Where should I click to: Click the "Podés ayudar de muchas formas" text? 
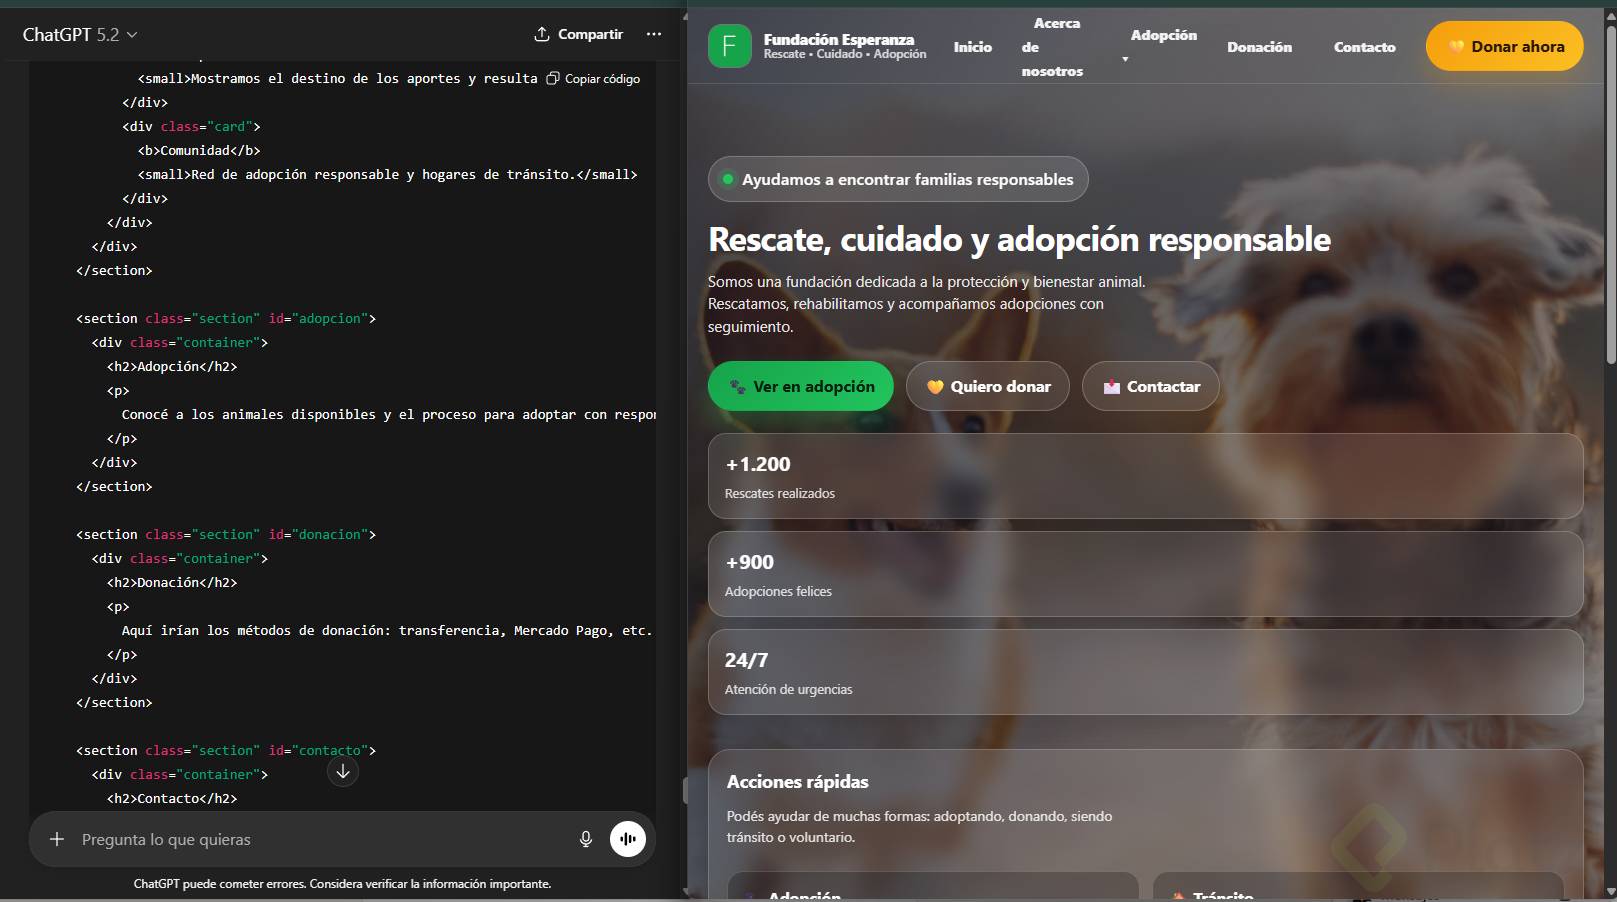(920, 827)
